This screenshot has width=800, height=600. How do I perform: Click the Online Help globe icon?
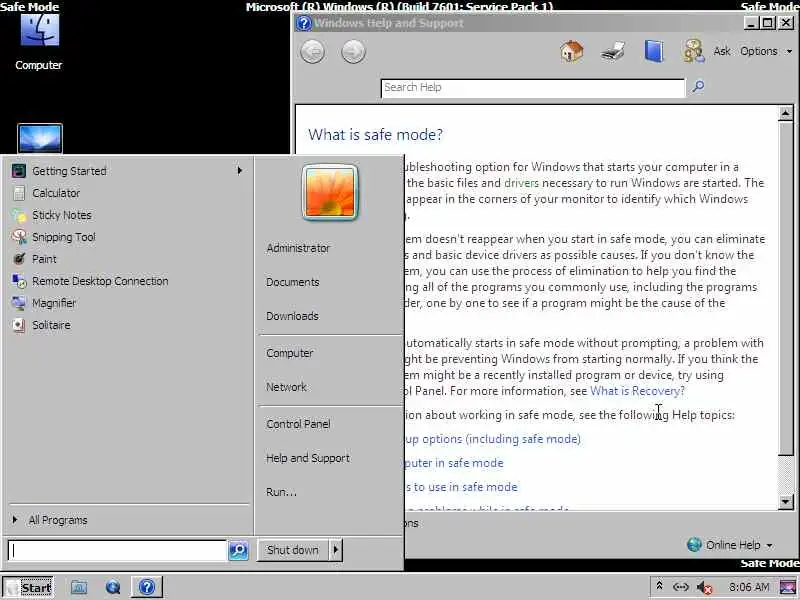pyautogui.click(x=694, y=545)
